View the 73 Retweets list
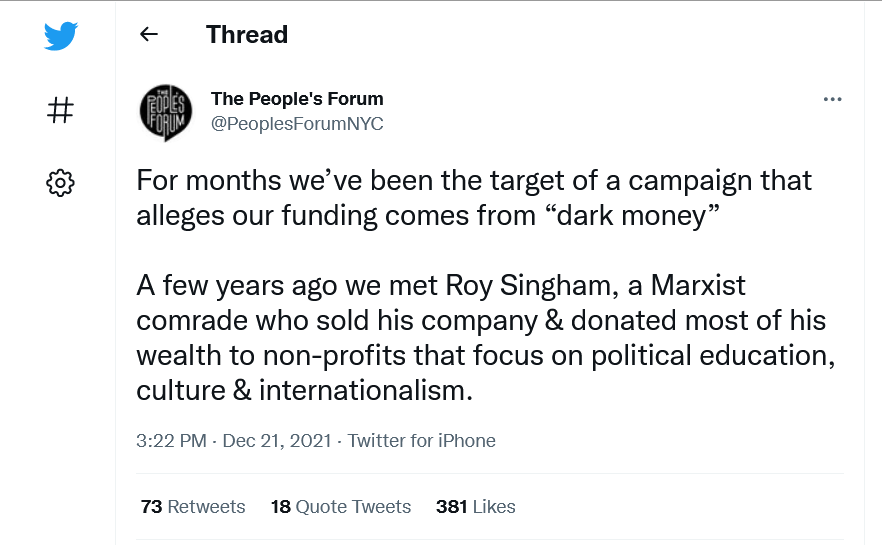882x545 pixels. (x=193, y=507)
